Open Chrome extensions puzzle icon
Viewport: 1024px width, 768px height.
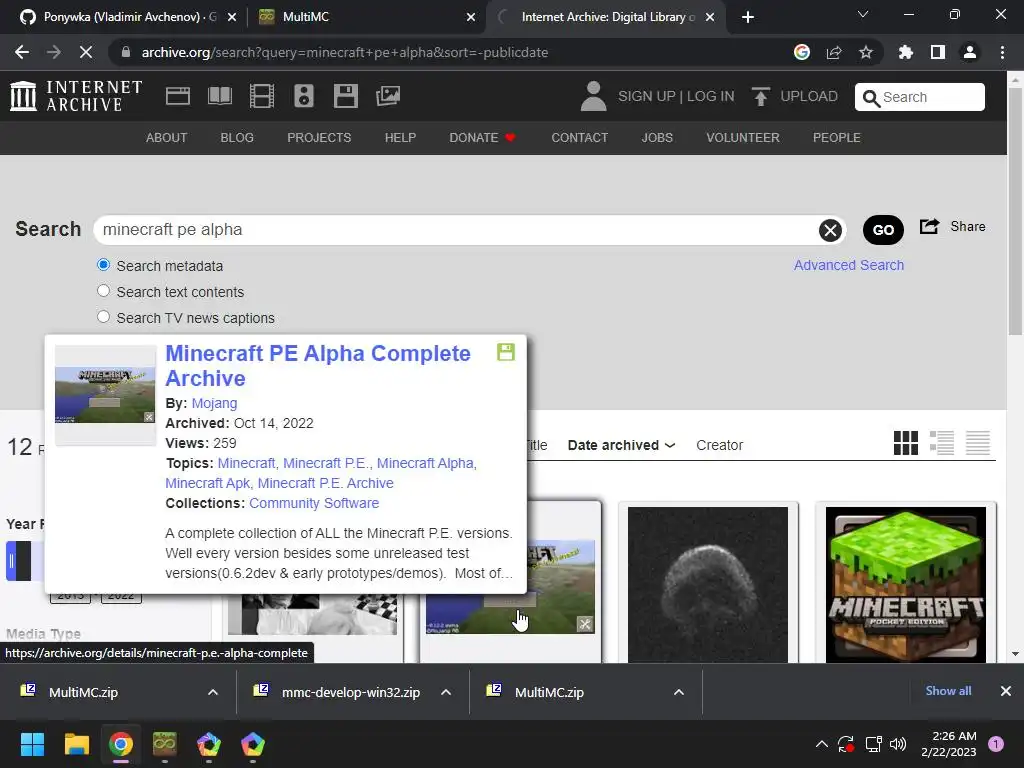906,52
